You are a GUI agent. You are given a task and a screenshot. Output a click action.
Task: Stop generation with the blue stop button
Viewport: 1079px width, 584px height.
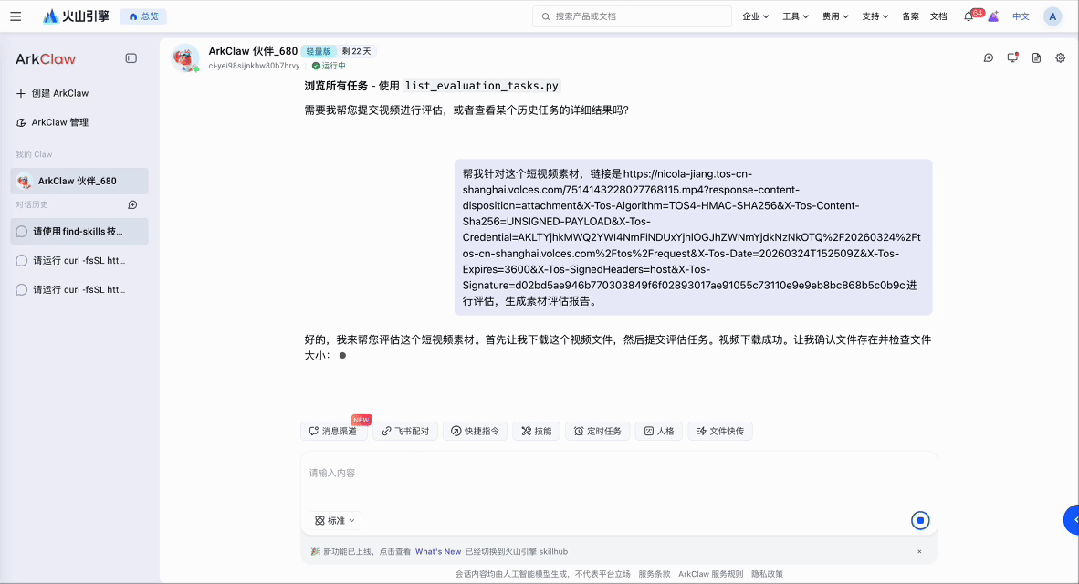(920, 521)
